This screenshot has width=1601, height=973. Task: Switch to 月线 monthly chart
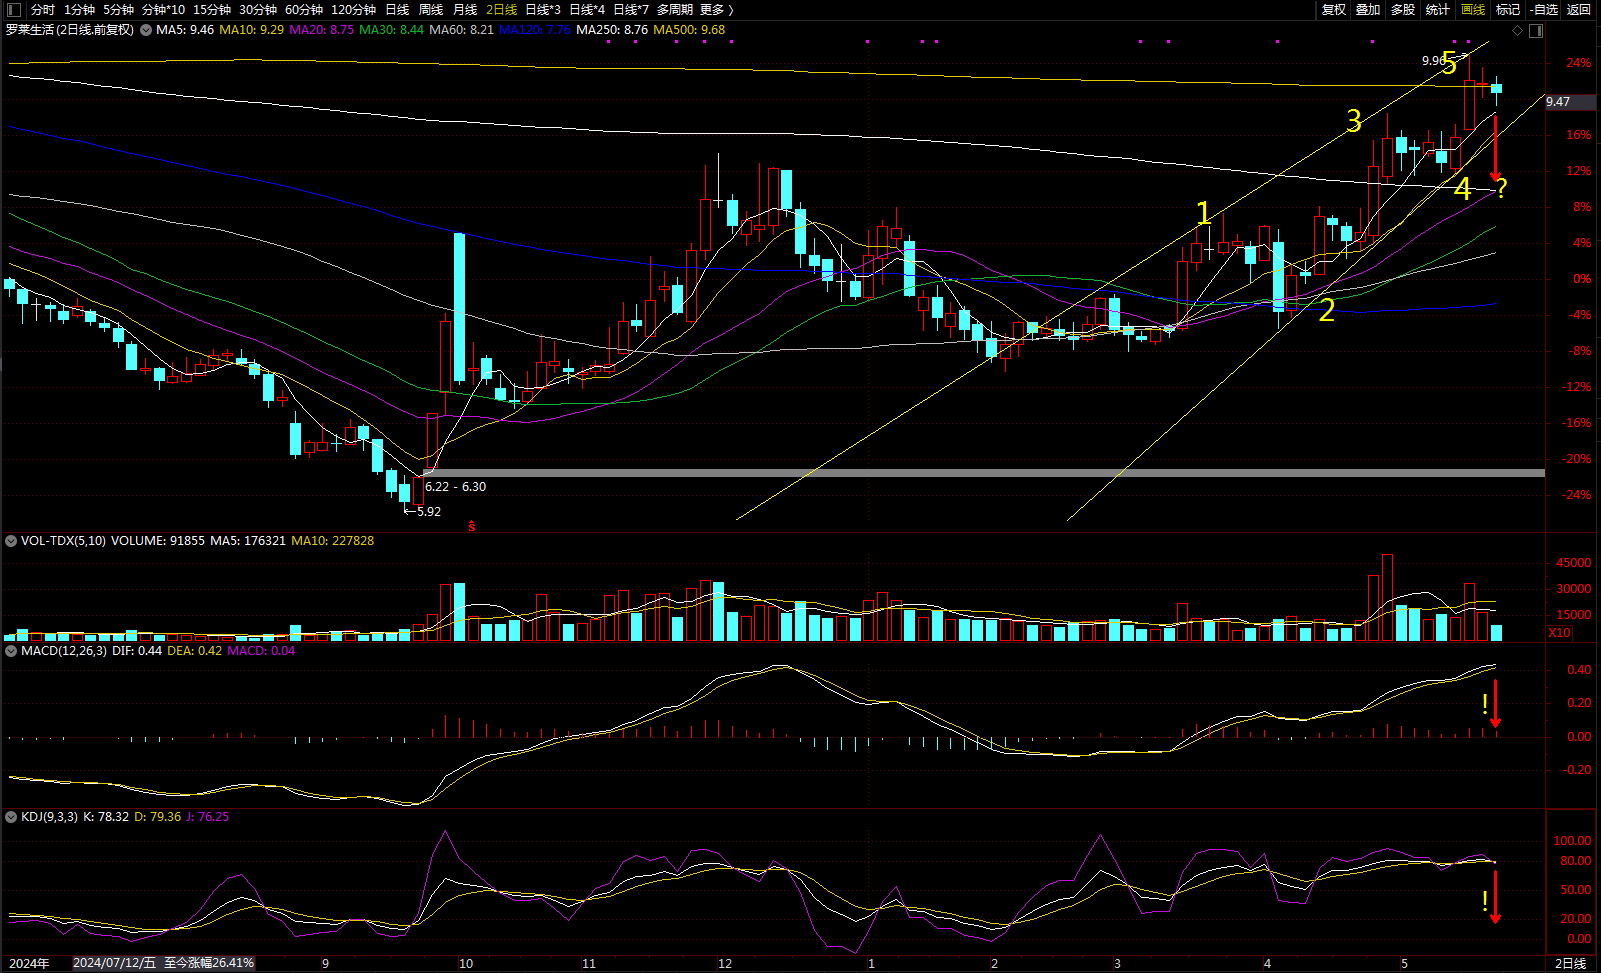(465, 9)
